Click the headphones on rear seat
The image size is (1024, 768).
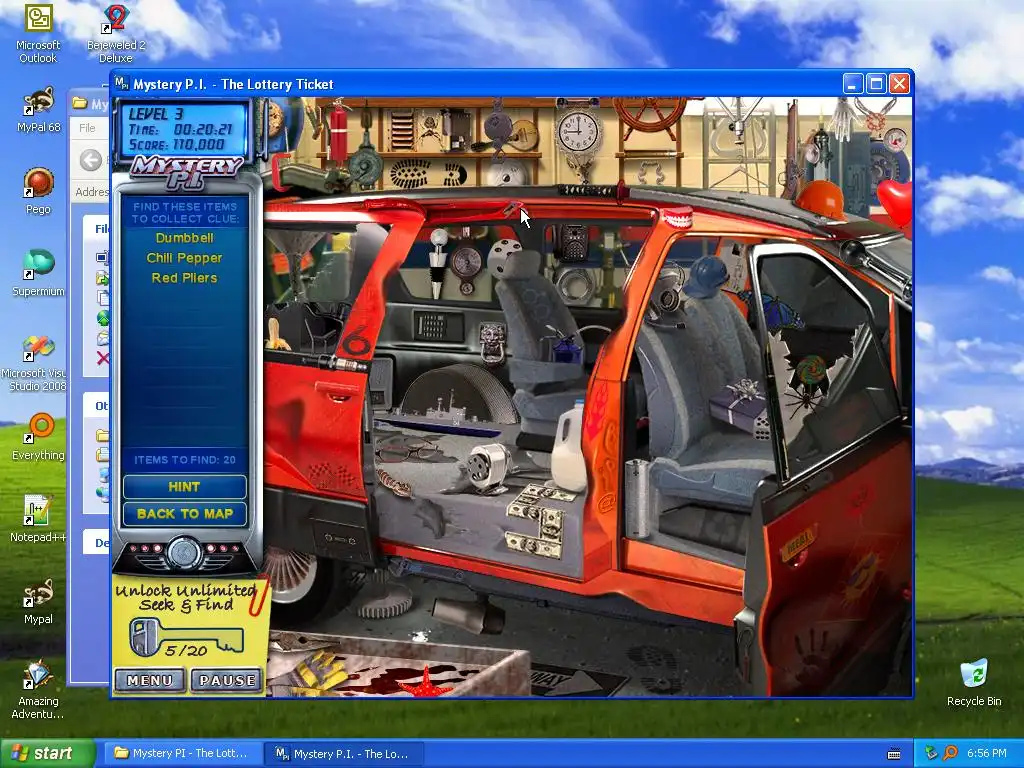tap(667, 297)
